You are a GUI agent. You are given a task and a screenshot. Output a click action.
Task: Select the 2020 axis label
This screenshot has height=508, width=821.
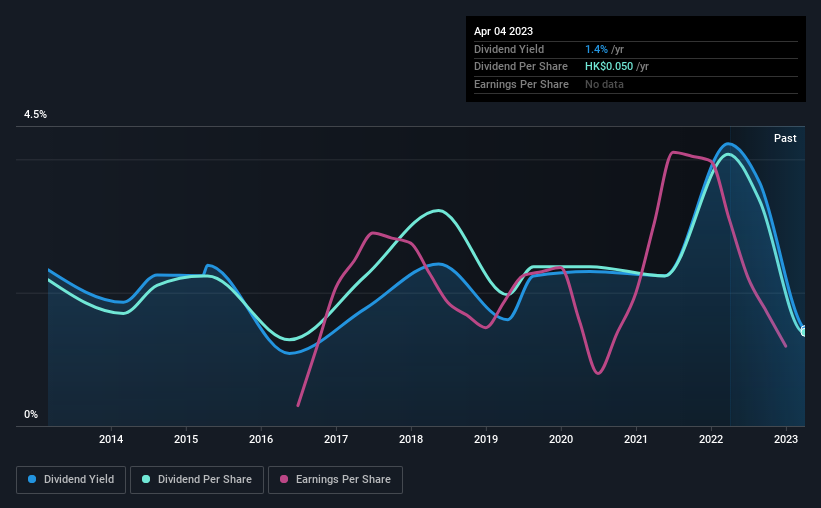point(561,439)
